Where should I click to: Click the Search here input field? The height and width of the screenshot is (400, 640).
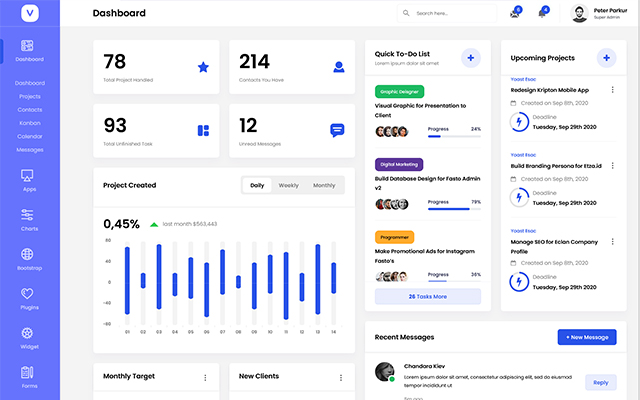450,13
